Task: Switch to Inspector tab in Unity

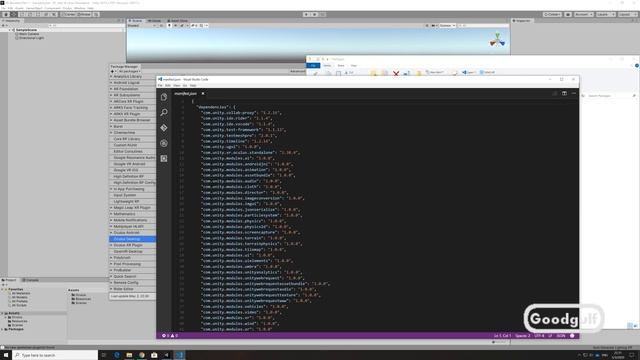Action: [x=522, y=20]
